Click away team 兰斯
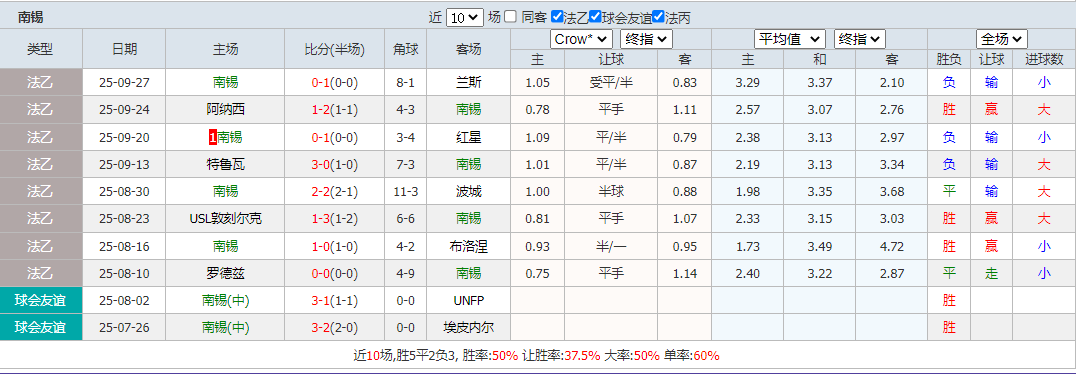 coord(468,83)
